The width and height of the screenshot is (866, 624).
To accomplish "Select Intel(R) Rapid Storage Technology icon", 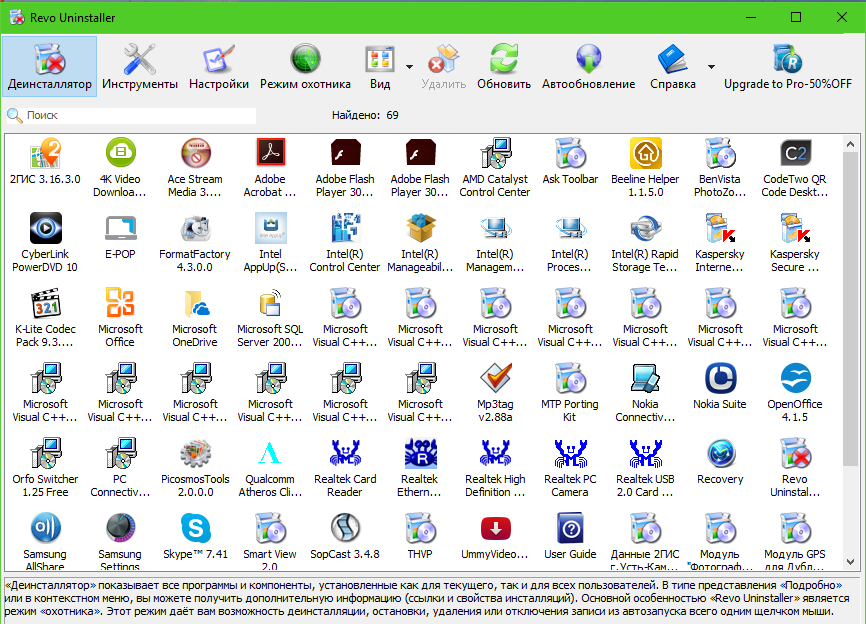I will click(x=646, y=228).
